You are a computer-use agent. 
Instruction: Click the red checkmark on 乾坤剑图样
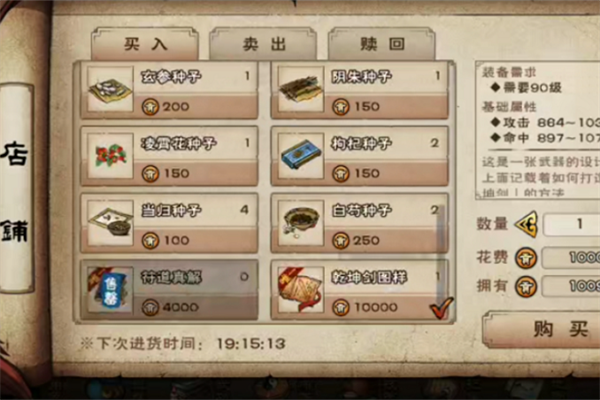pos(442,308)
